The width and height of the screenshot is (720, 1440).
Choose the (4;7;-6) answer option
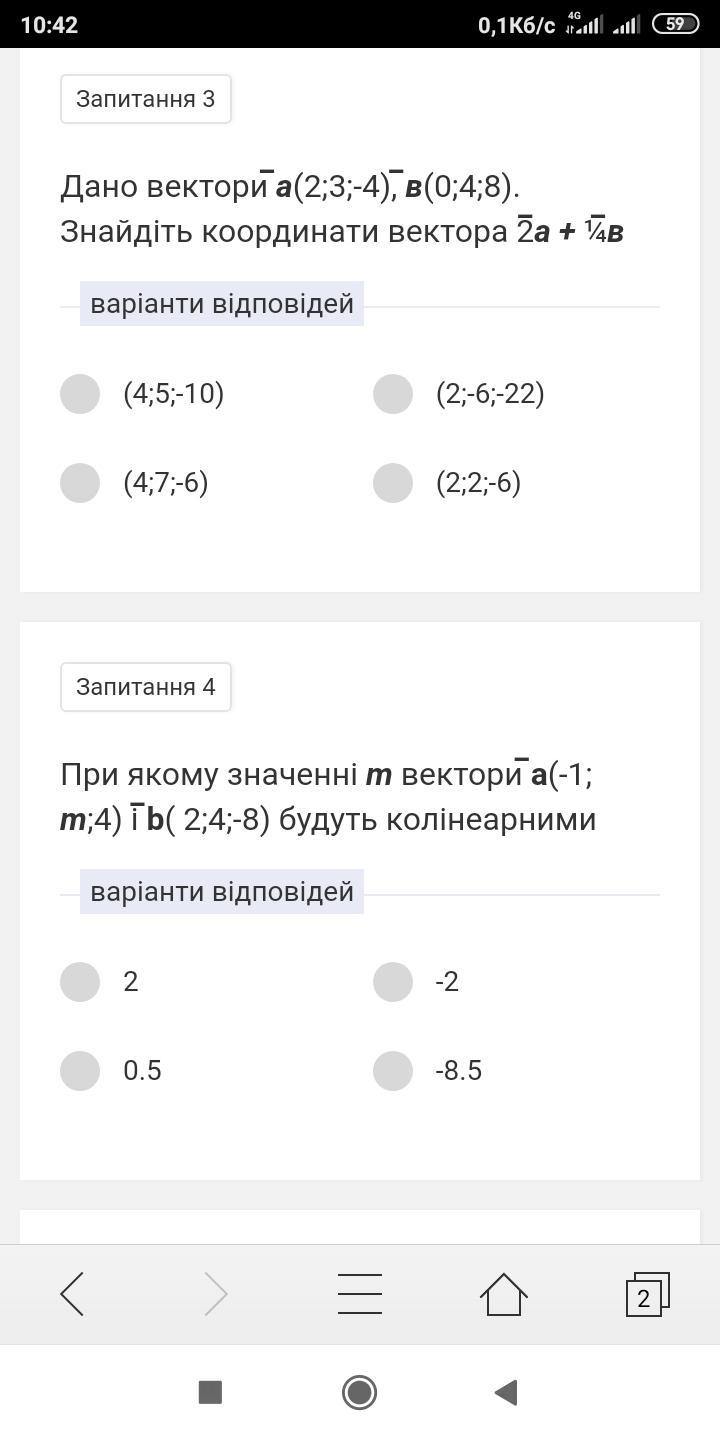pos(80,483)
